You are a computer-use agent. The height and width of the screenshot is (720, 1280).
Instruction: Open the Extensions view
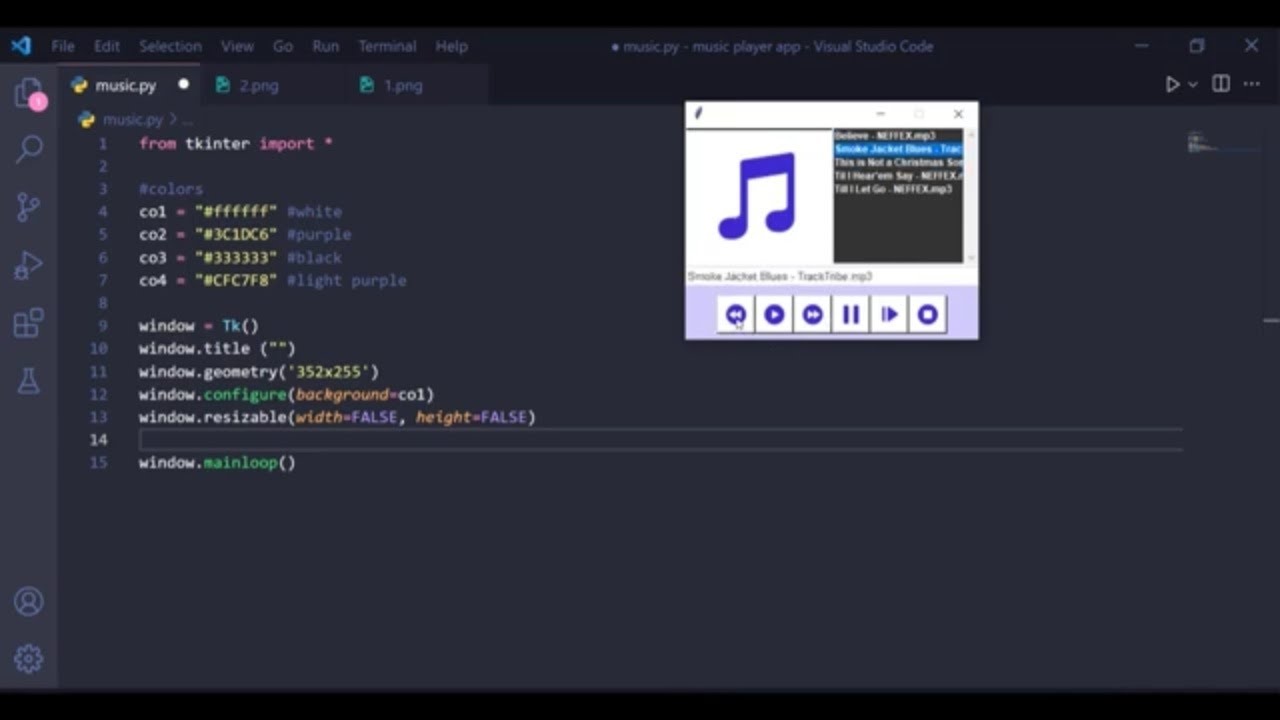(29, 322)
